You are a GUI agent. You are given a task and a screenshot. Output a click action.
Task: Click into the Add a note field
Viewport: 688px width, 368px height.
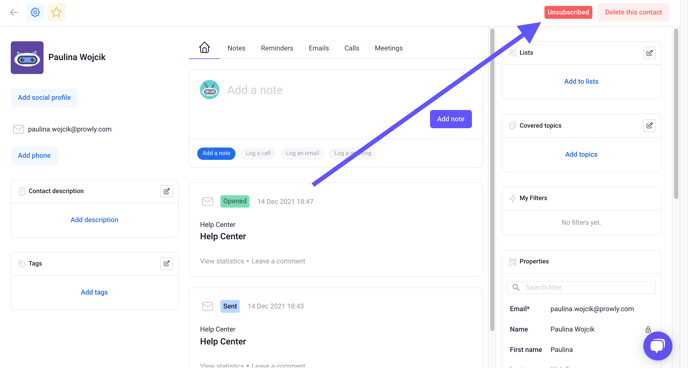254,90
